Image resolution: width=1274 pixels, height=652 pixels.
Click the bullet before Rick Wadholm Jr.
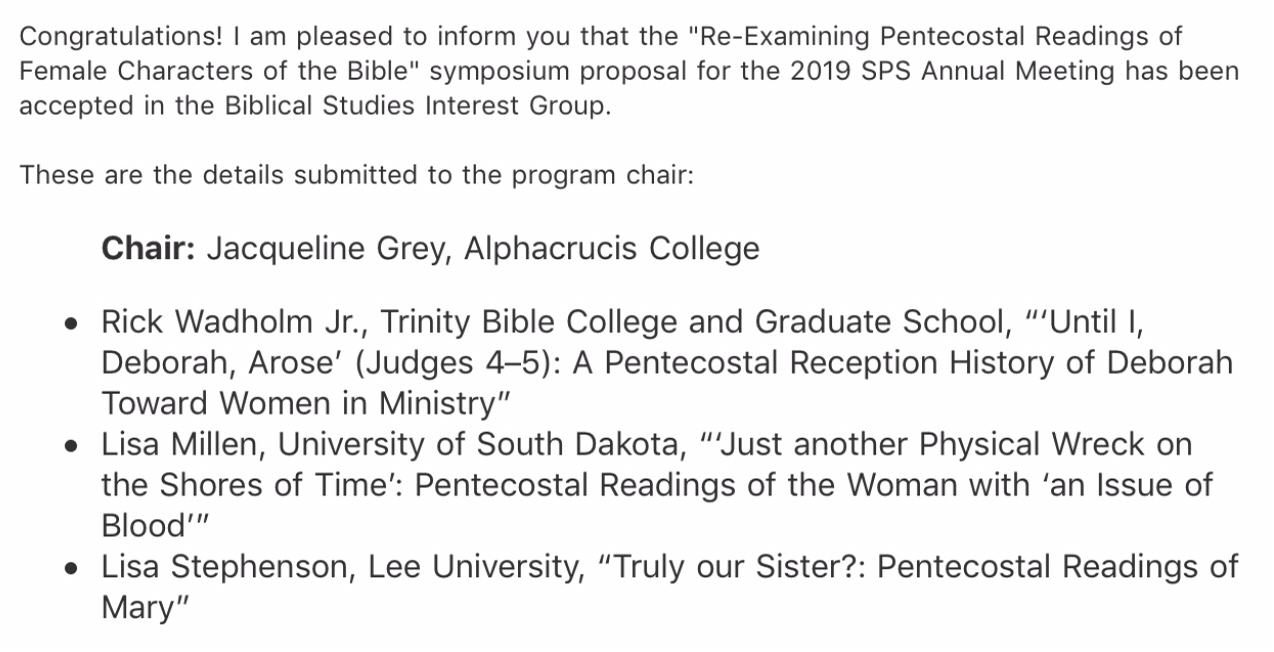click(x=70, y=324)
